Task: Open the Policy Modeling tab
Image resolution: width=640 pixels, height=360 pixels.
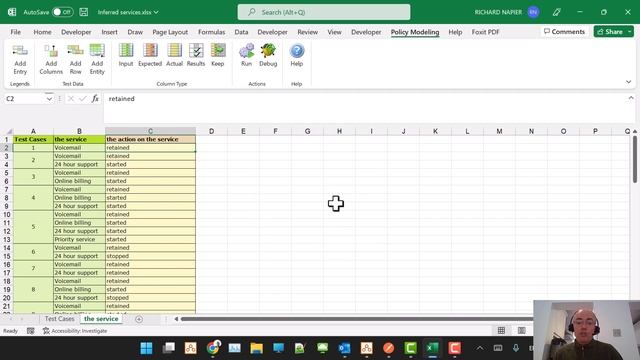Action: coord(415,32)
